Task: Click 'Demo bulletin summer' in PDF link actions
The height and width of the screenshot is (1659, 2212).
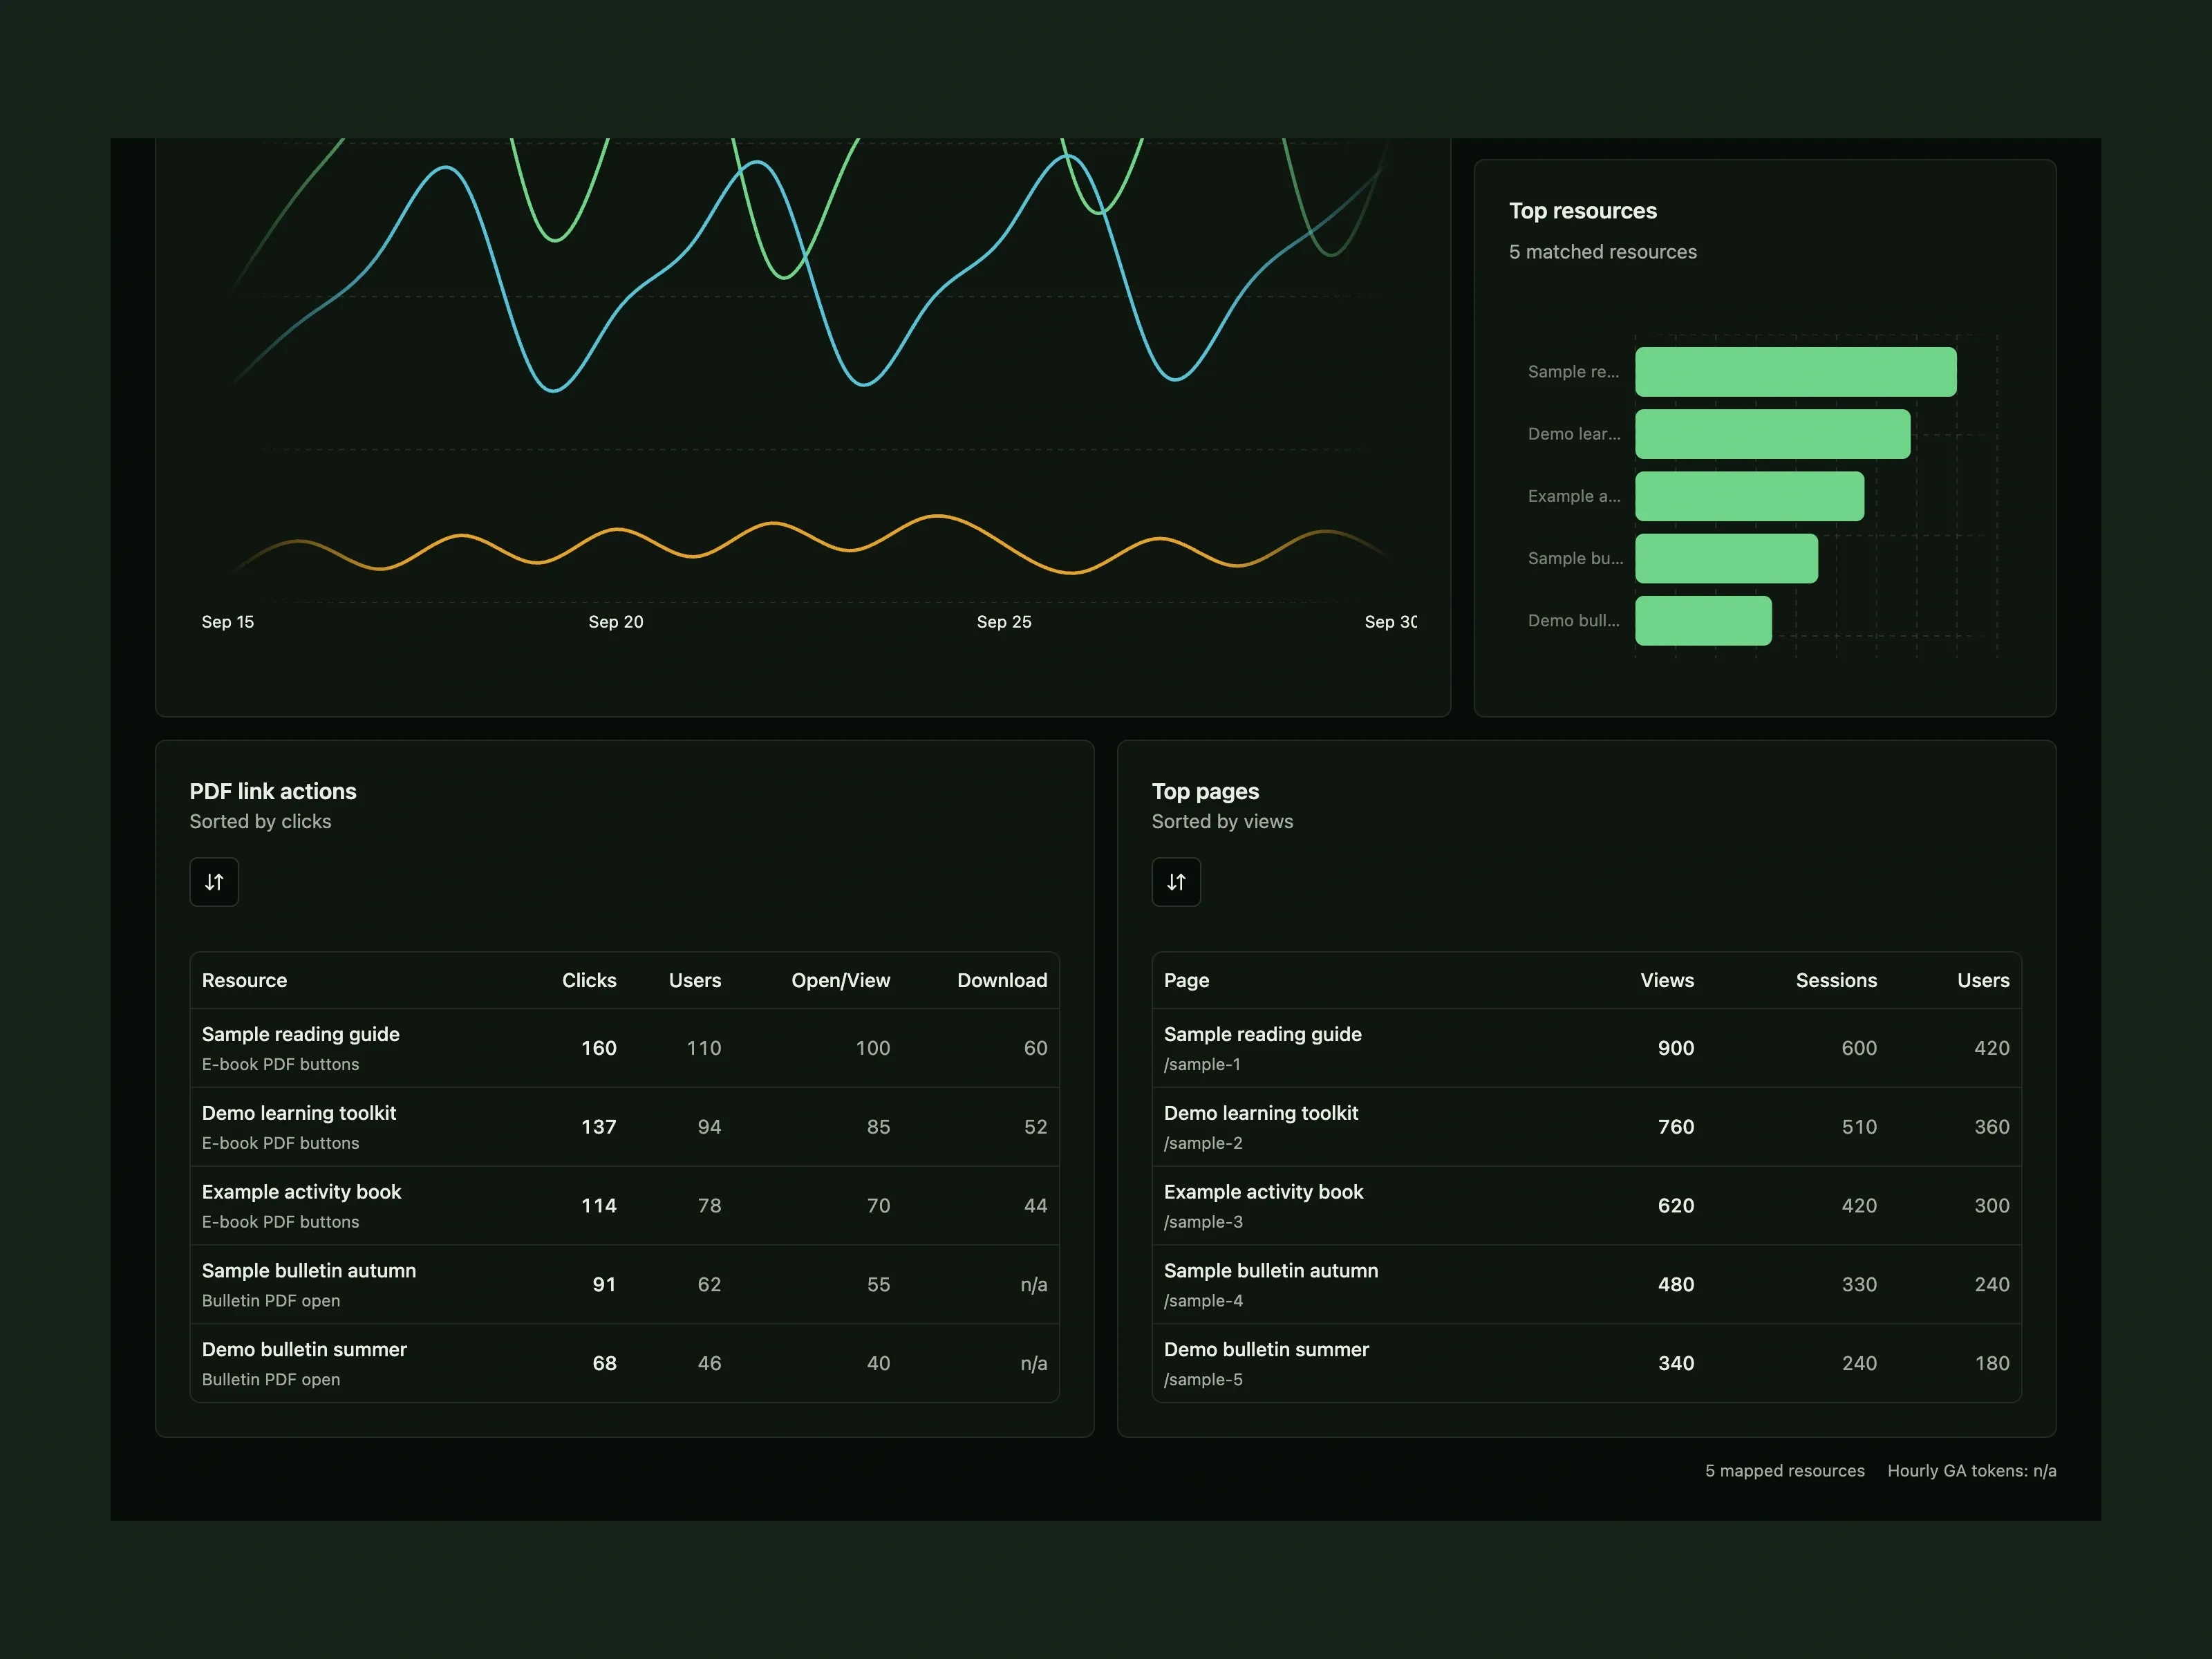Action: click(304, 1350)
